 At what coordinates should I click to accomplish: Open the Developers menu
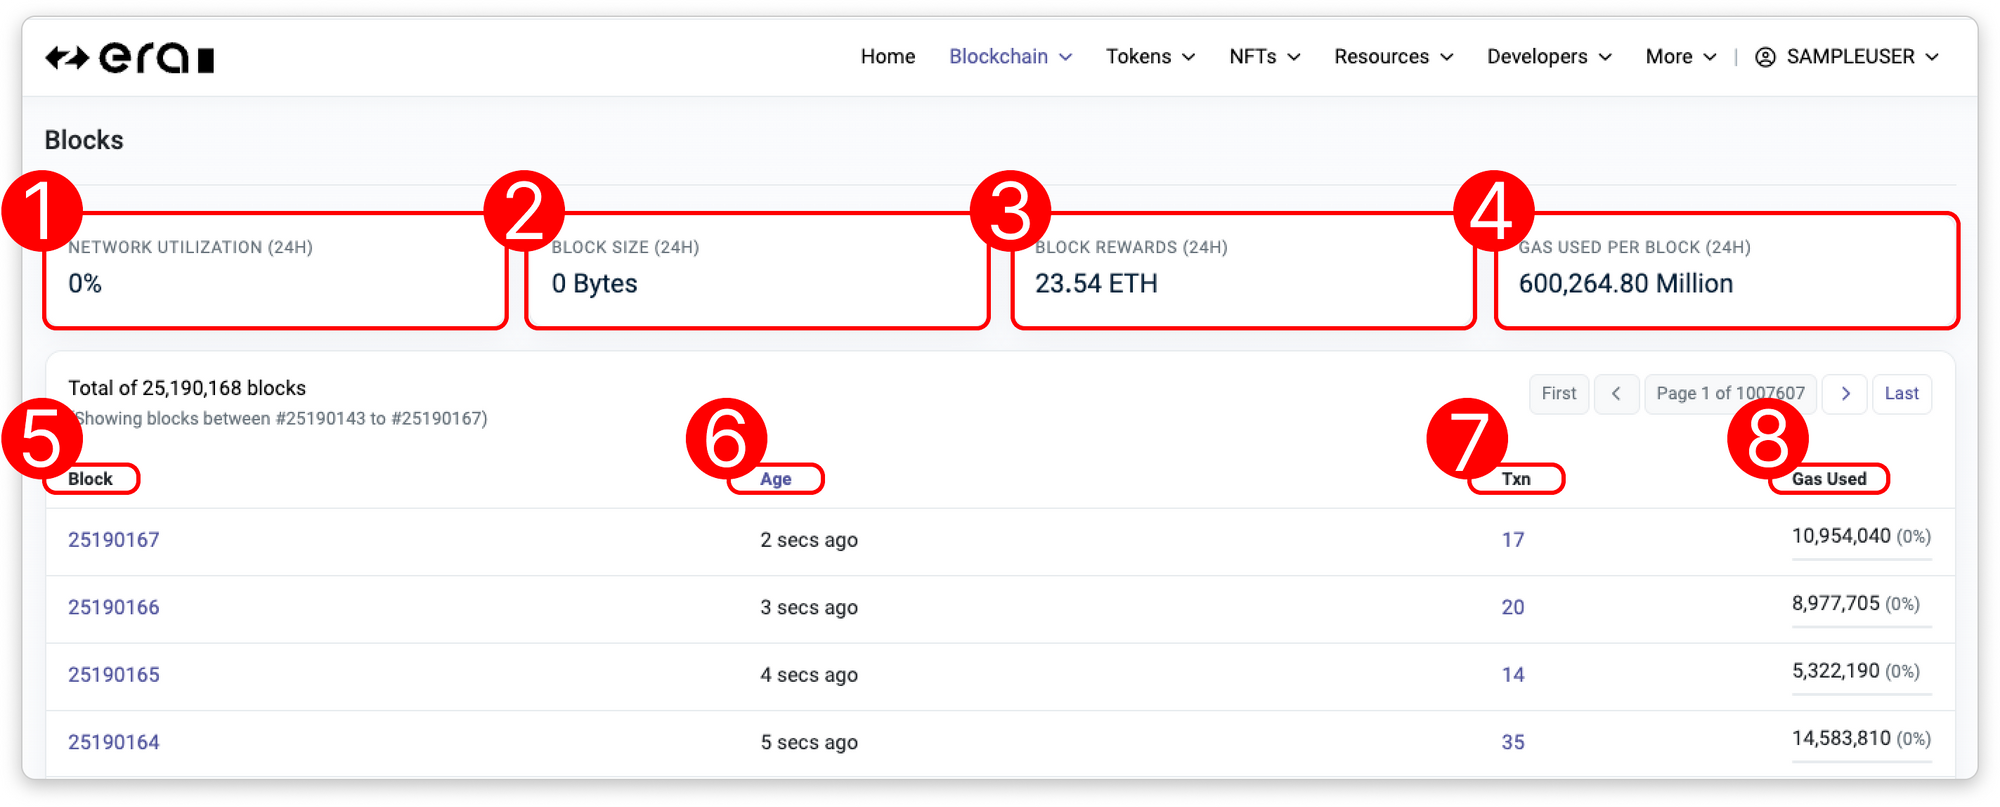[1549, 57]
